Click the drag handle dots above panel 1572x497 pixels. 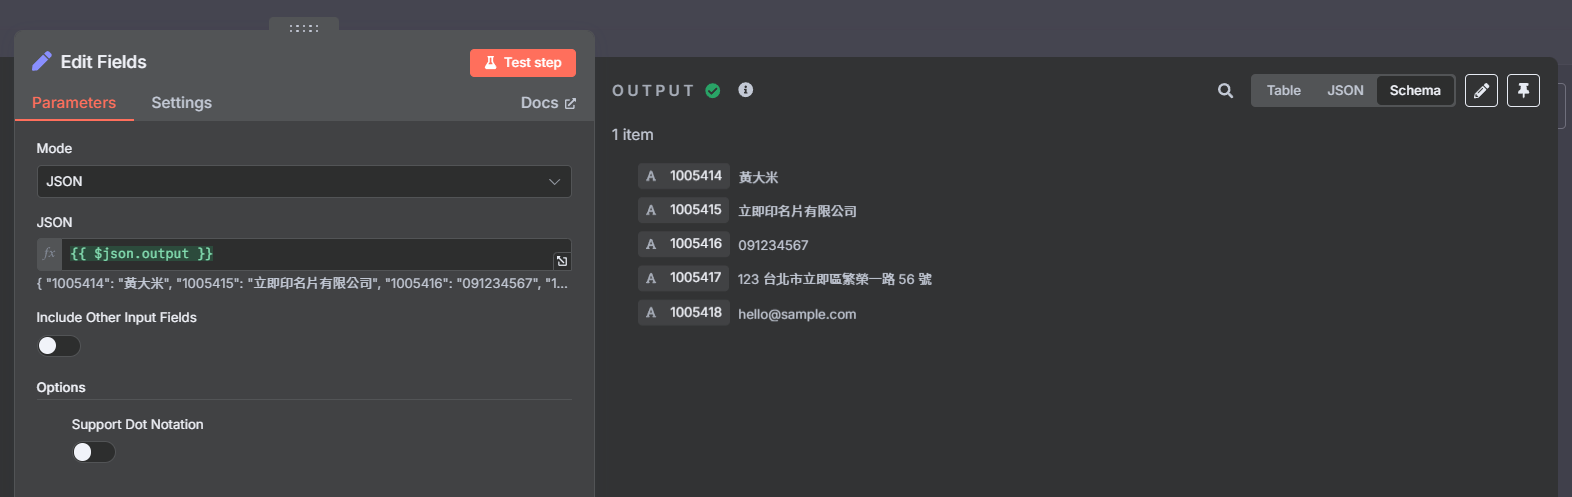[x=304, y=28]
